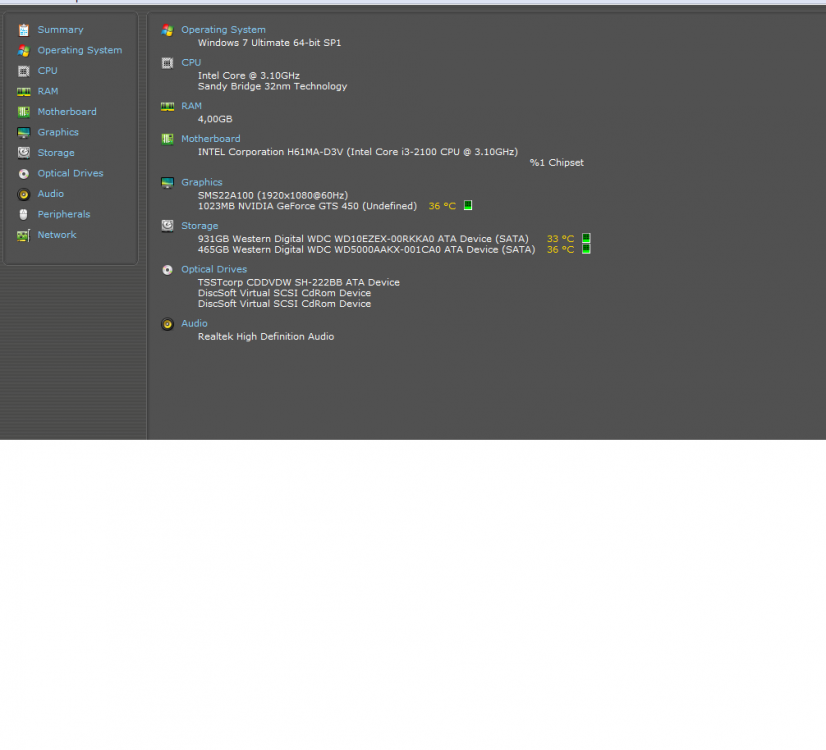Viewport: 826px width, 750px height.
Task: Click the Audio heading in summary panel
Action: [194, 324]
